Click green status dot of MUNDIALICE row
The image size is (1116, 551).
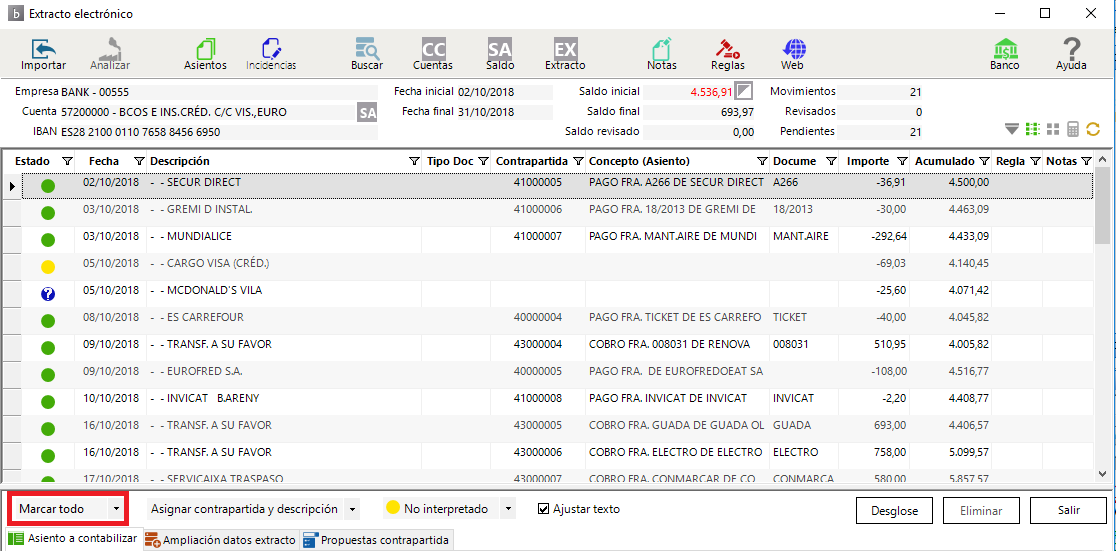(48, 240)
